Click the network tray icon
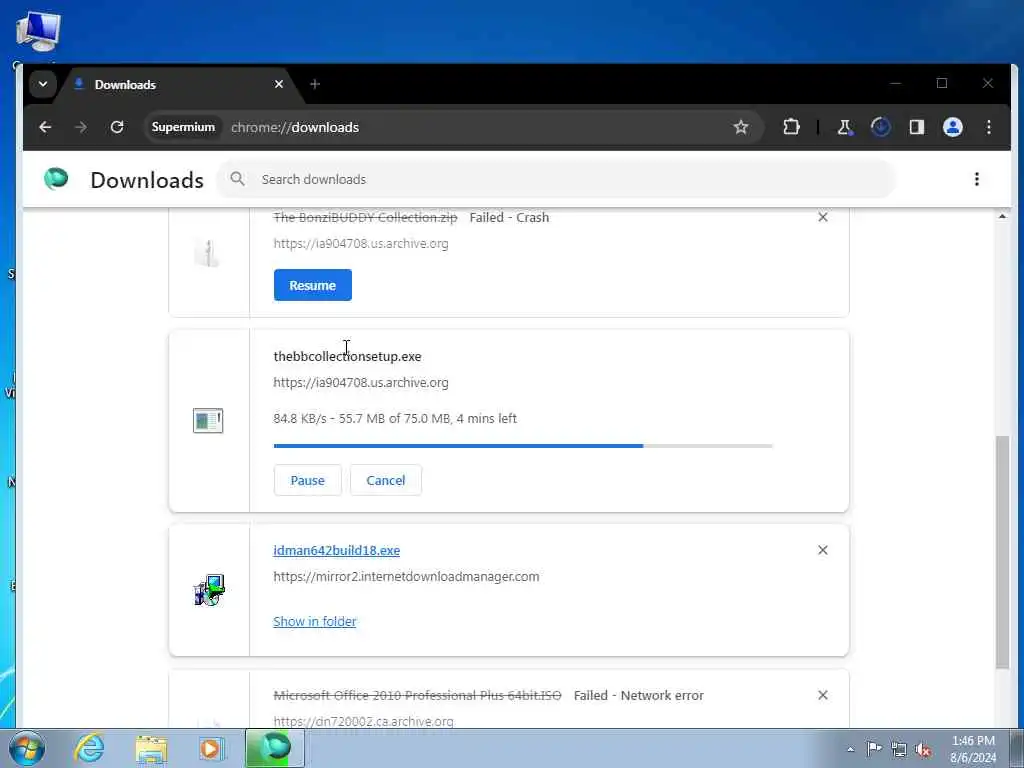Viewport: 1024px width, 768px height. click(x=899, y=749)
